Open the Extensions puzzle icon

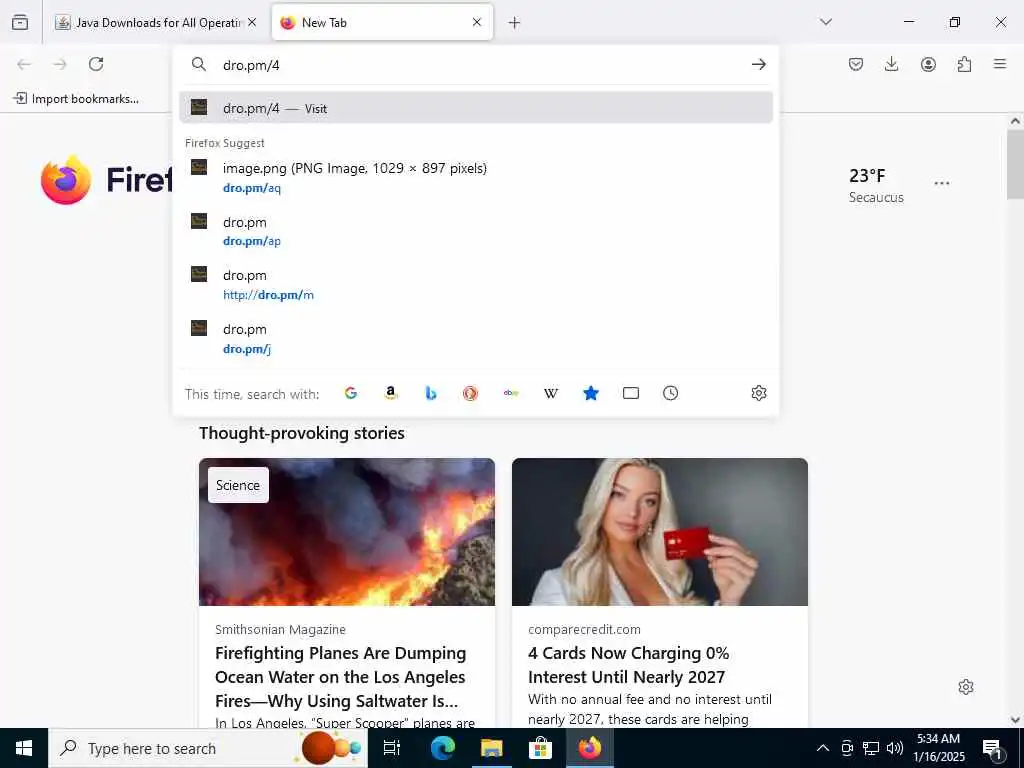point(964,64)
